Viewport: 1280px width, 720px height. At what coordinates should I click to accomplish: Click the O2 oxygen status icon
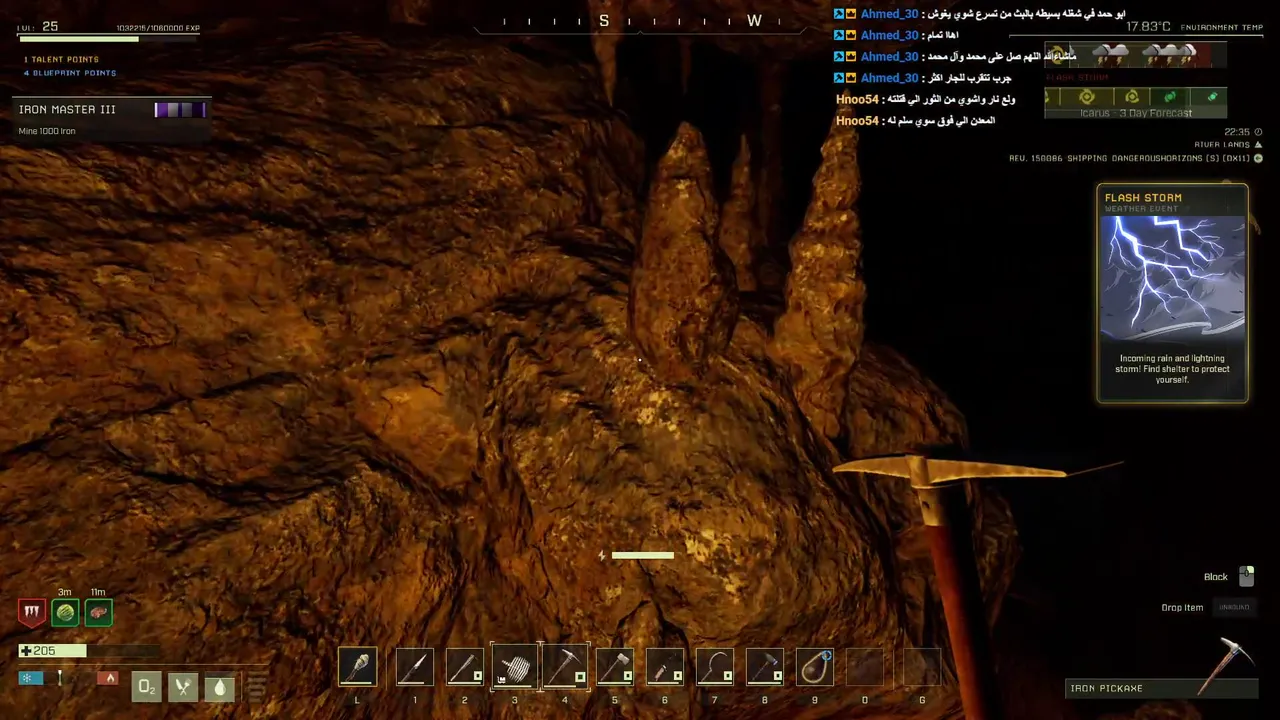(x=146, y=687)
